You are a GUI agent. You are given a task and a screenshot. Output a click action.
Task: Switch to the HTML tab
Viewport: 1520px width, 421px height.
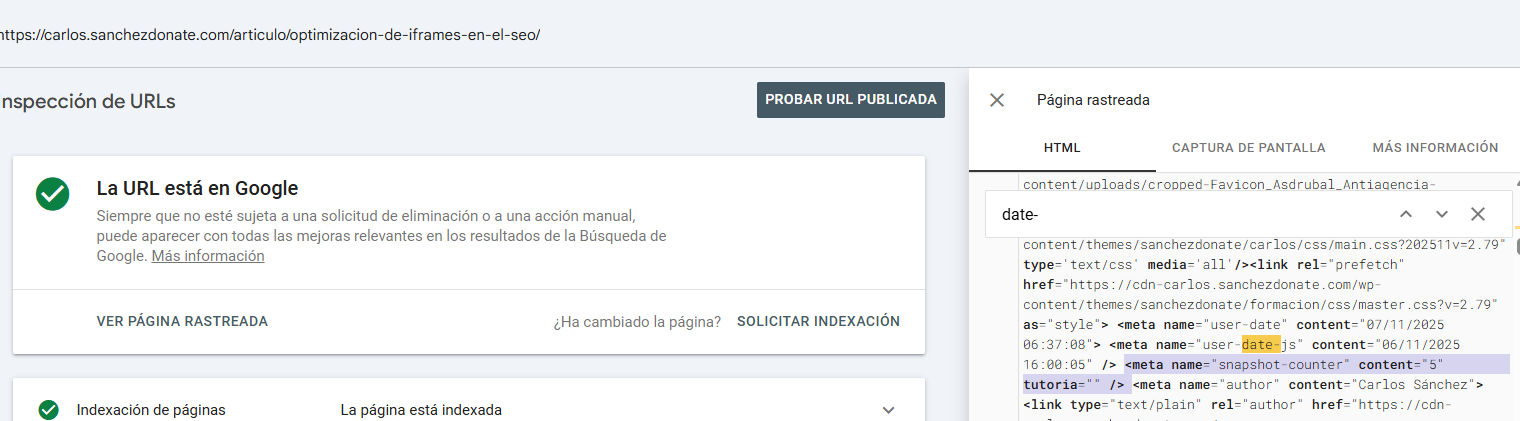[x=1062, y=148]
